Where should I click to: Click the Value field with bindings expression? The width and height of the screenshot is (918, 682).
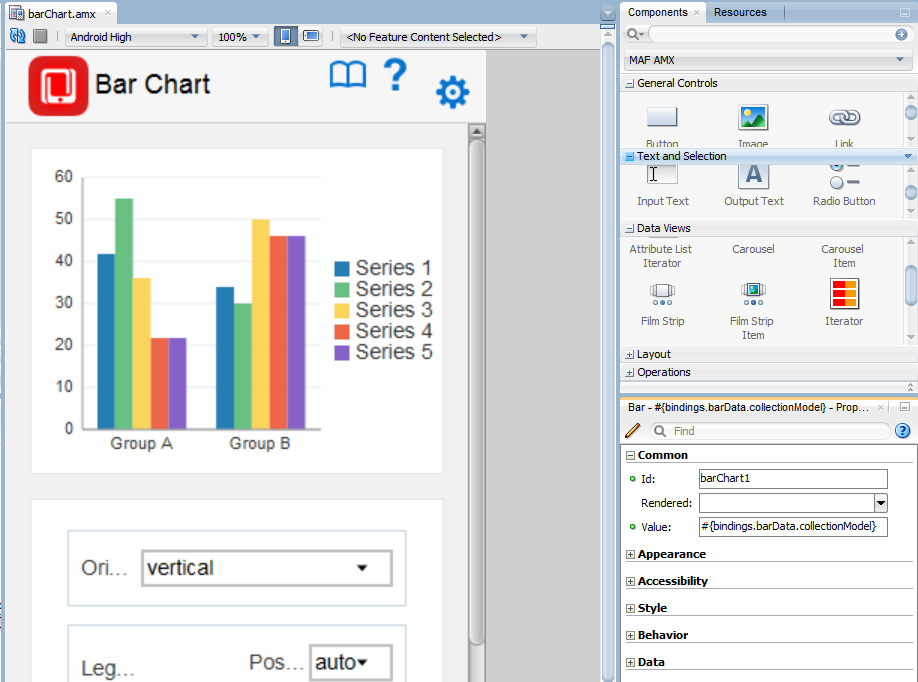point(793,526)
